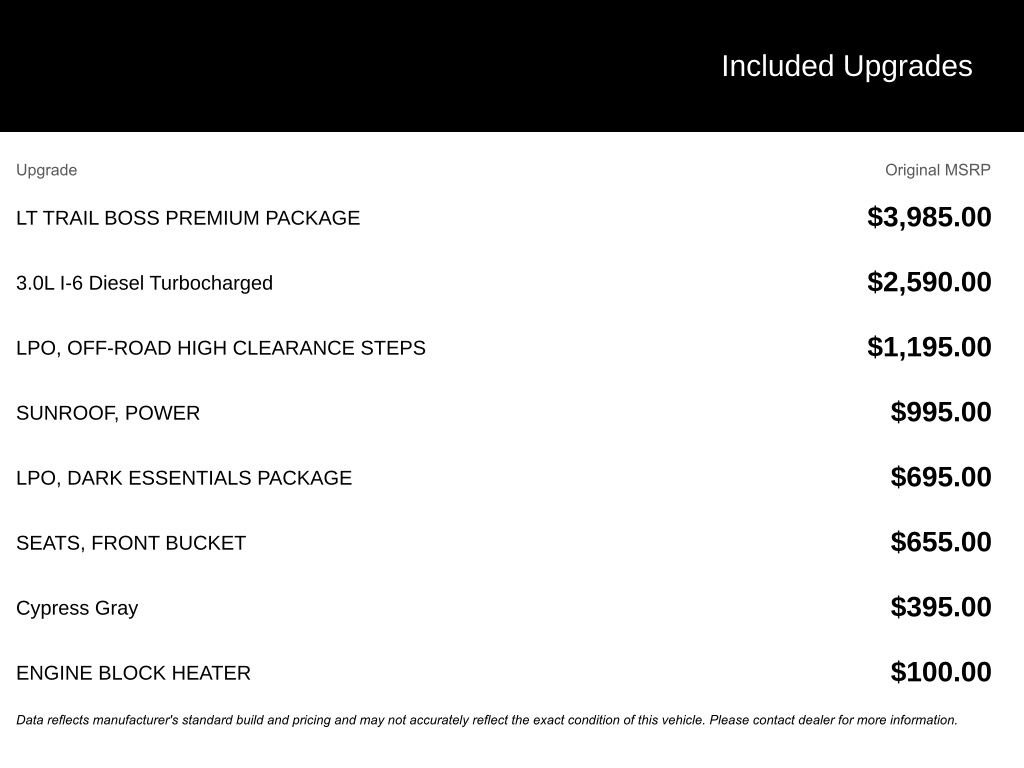The height and width of the screenshot is (768, 1024).
Task: Select the Cypress Gray color upgrade label
Action: [77, 608]
